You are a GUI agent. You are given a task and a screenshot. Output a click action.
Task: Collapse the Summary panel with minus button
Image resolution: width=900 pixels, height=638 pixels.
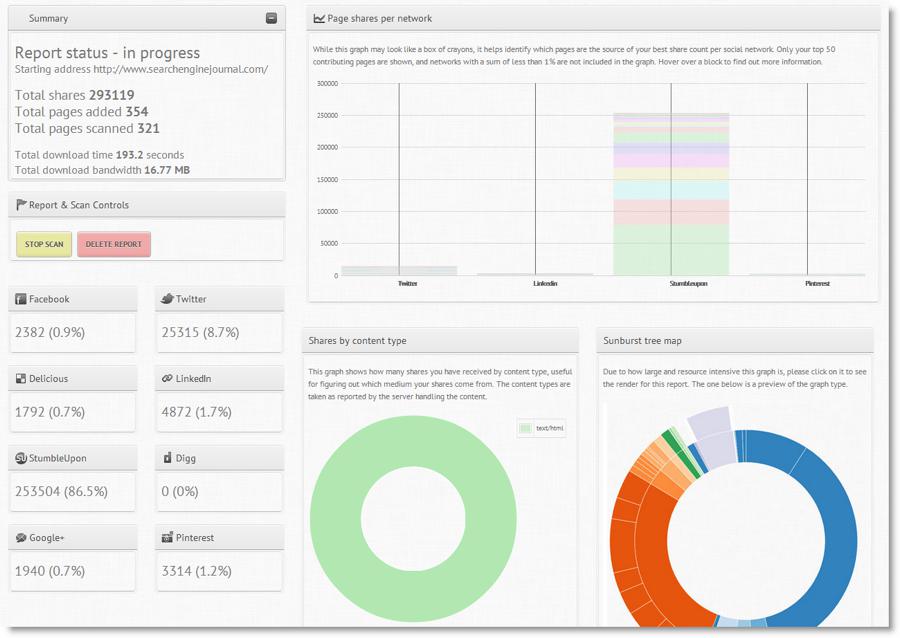coord(271,18)
